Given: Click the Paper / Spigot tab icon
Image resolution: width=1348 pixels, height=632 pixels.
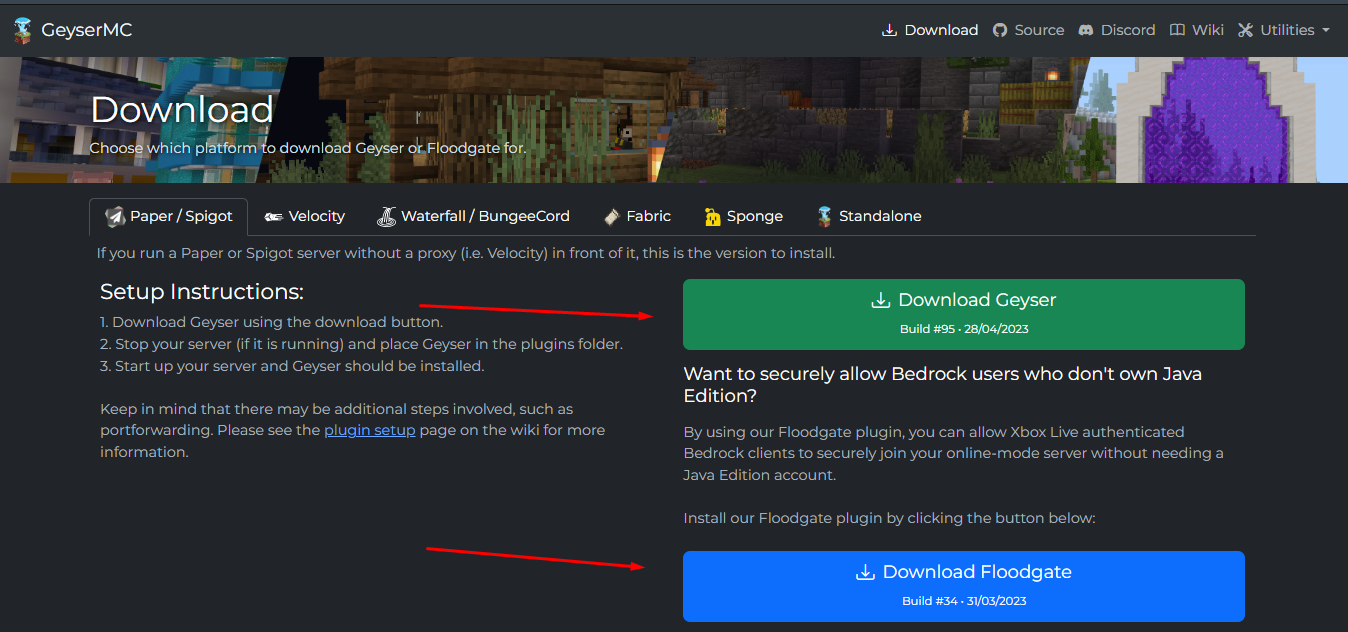Looking at the screenshot, I should coord(116,217).
